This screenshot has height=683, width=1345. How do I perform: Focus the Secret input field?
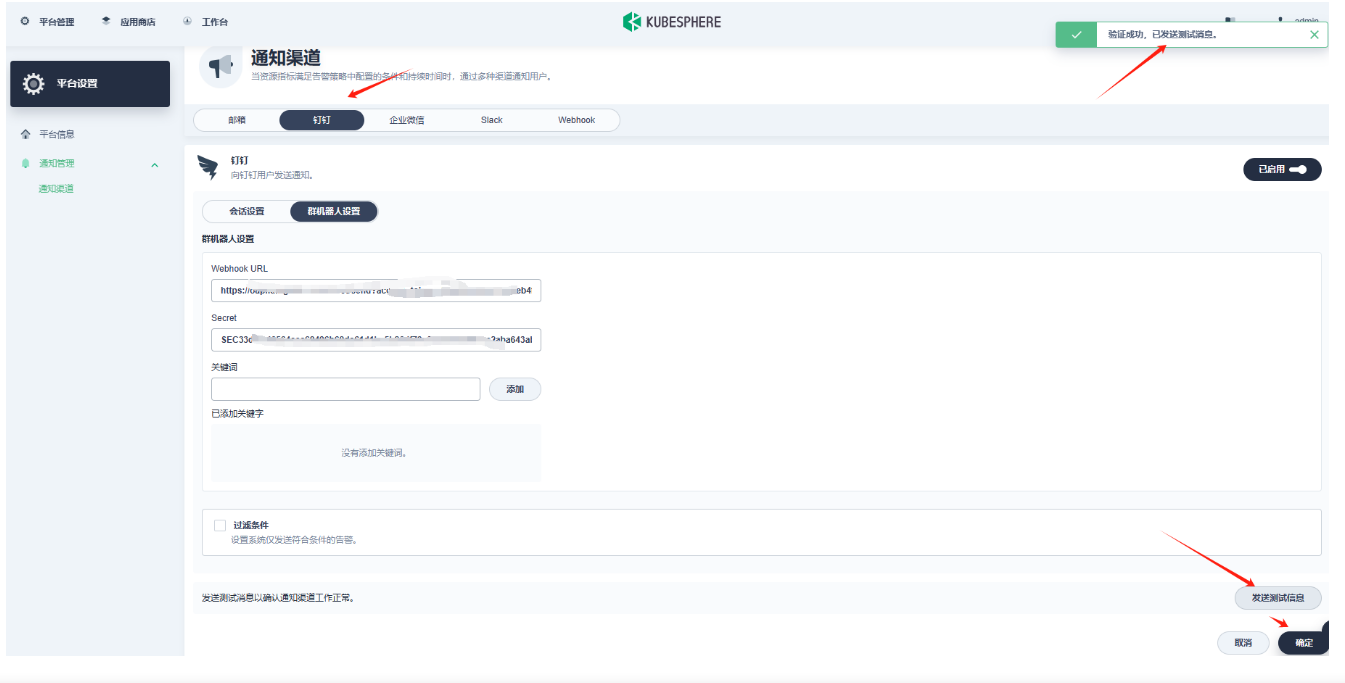pos(376,340)
